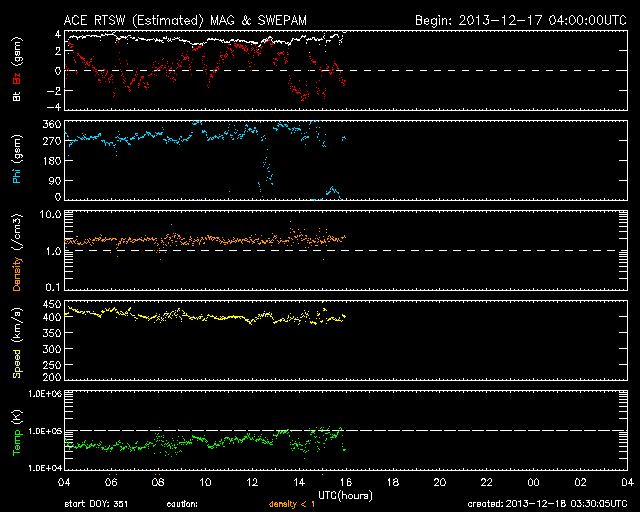This screenshot has height=512, width=640.
Task: Click the '450' value on Speed axis
Action: click(x=52, y=305)
